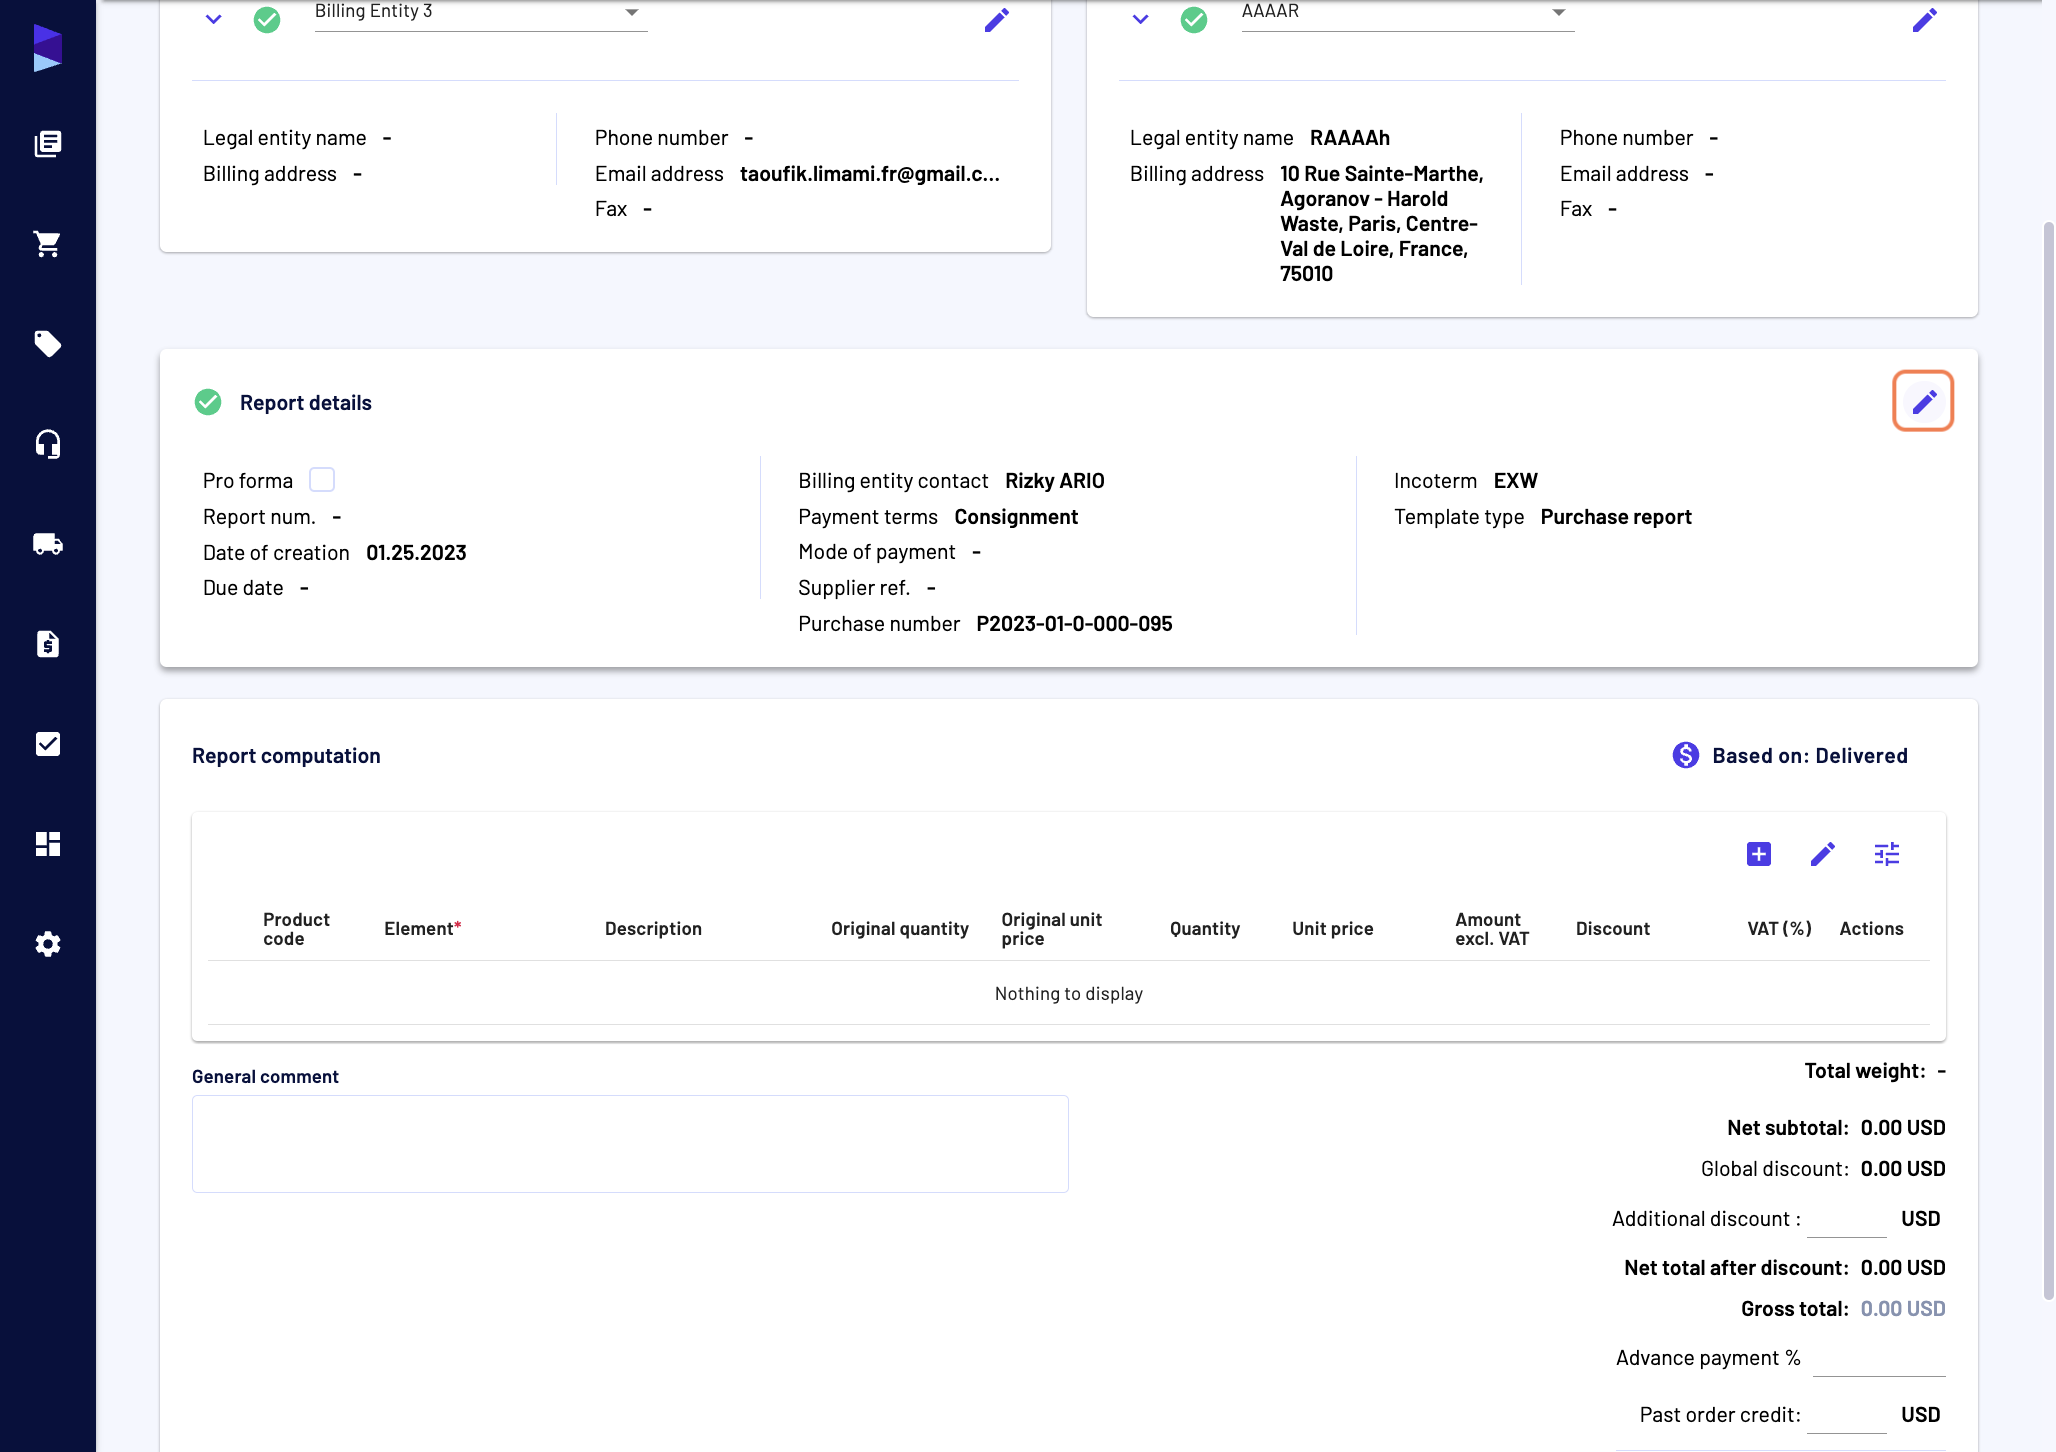
Task: Click the General comment text box
Action: tap(630, 1144)
